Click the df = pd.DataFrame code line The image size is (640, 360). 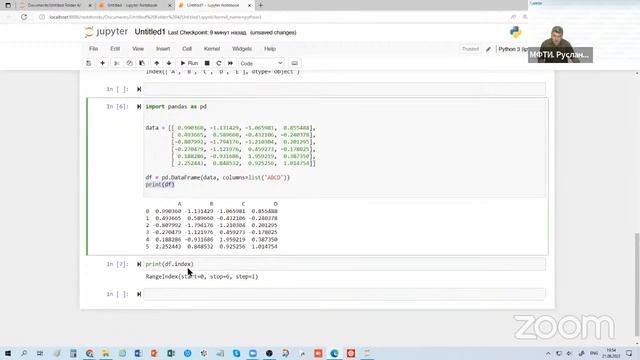[218, 178]
